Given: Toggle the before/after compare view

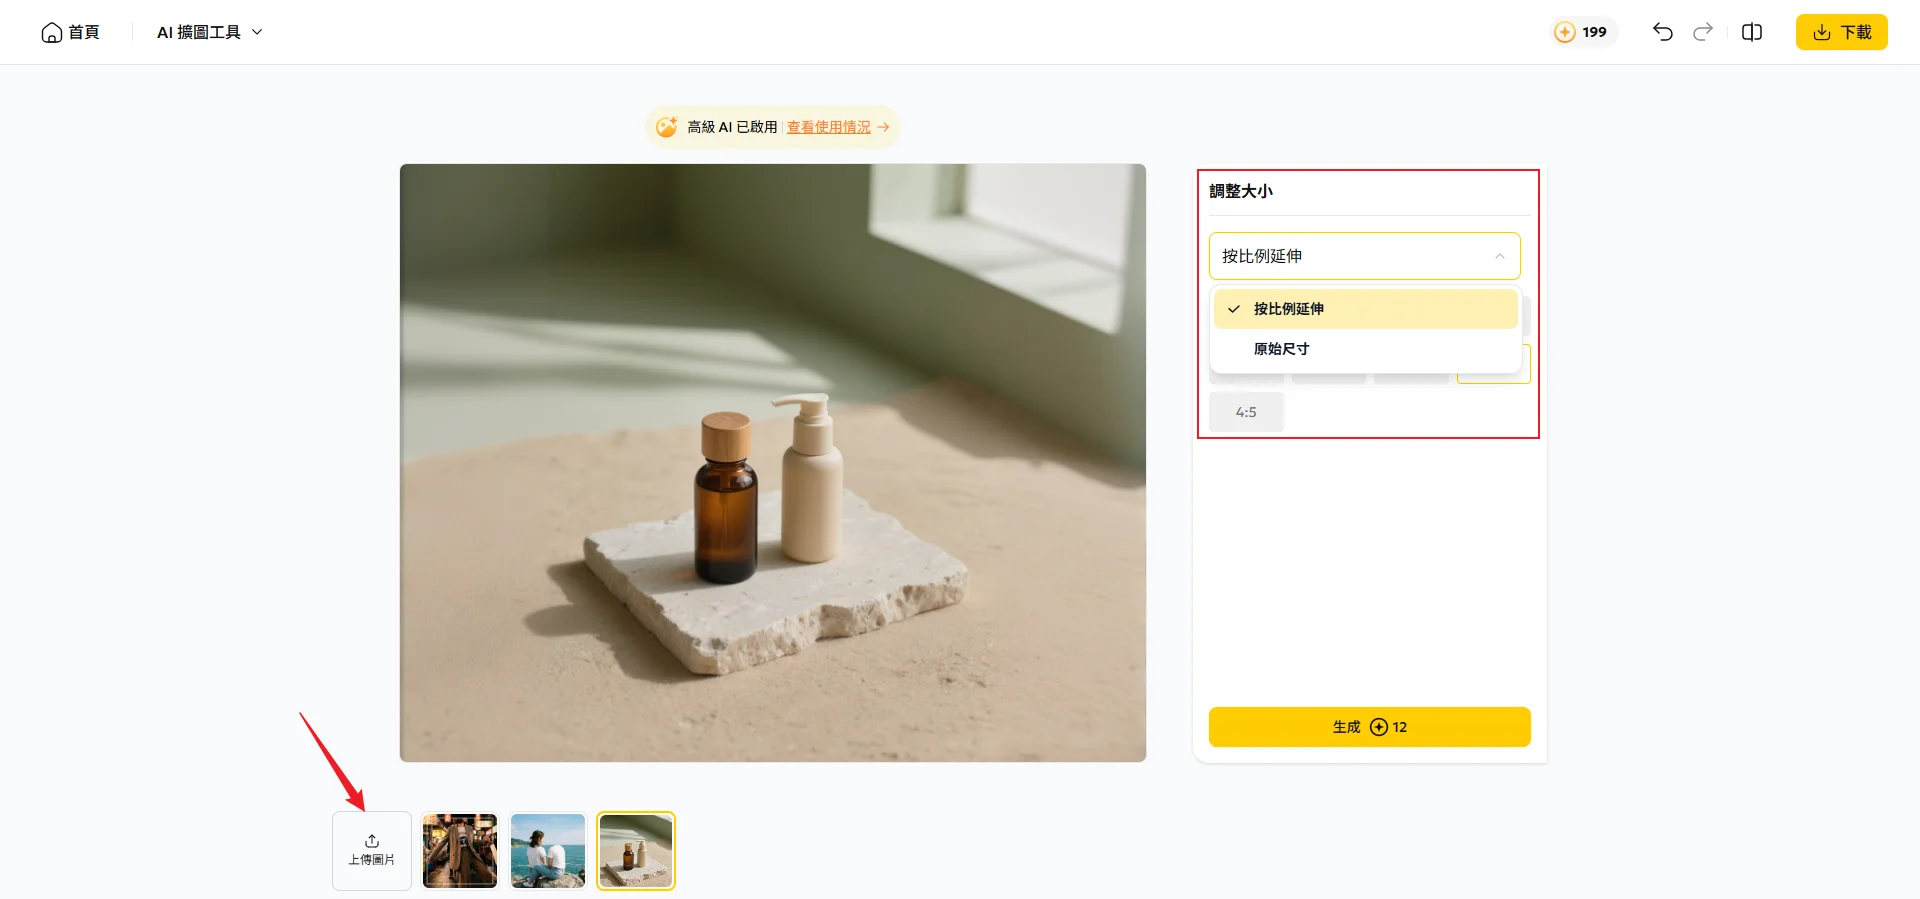Looking at the screenshot, I should pyautogui.click(x=1752, y=32).
